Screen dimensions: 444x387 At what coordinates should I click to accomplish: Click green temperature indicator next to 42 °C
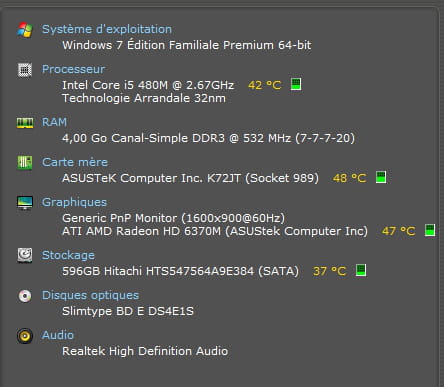(x=296, y=84)
